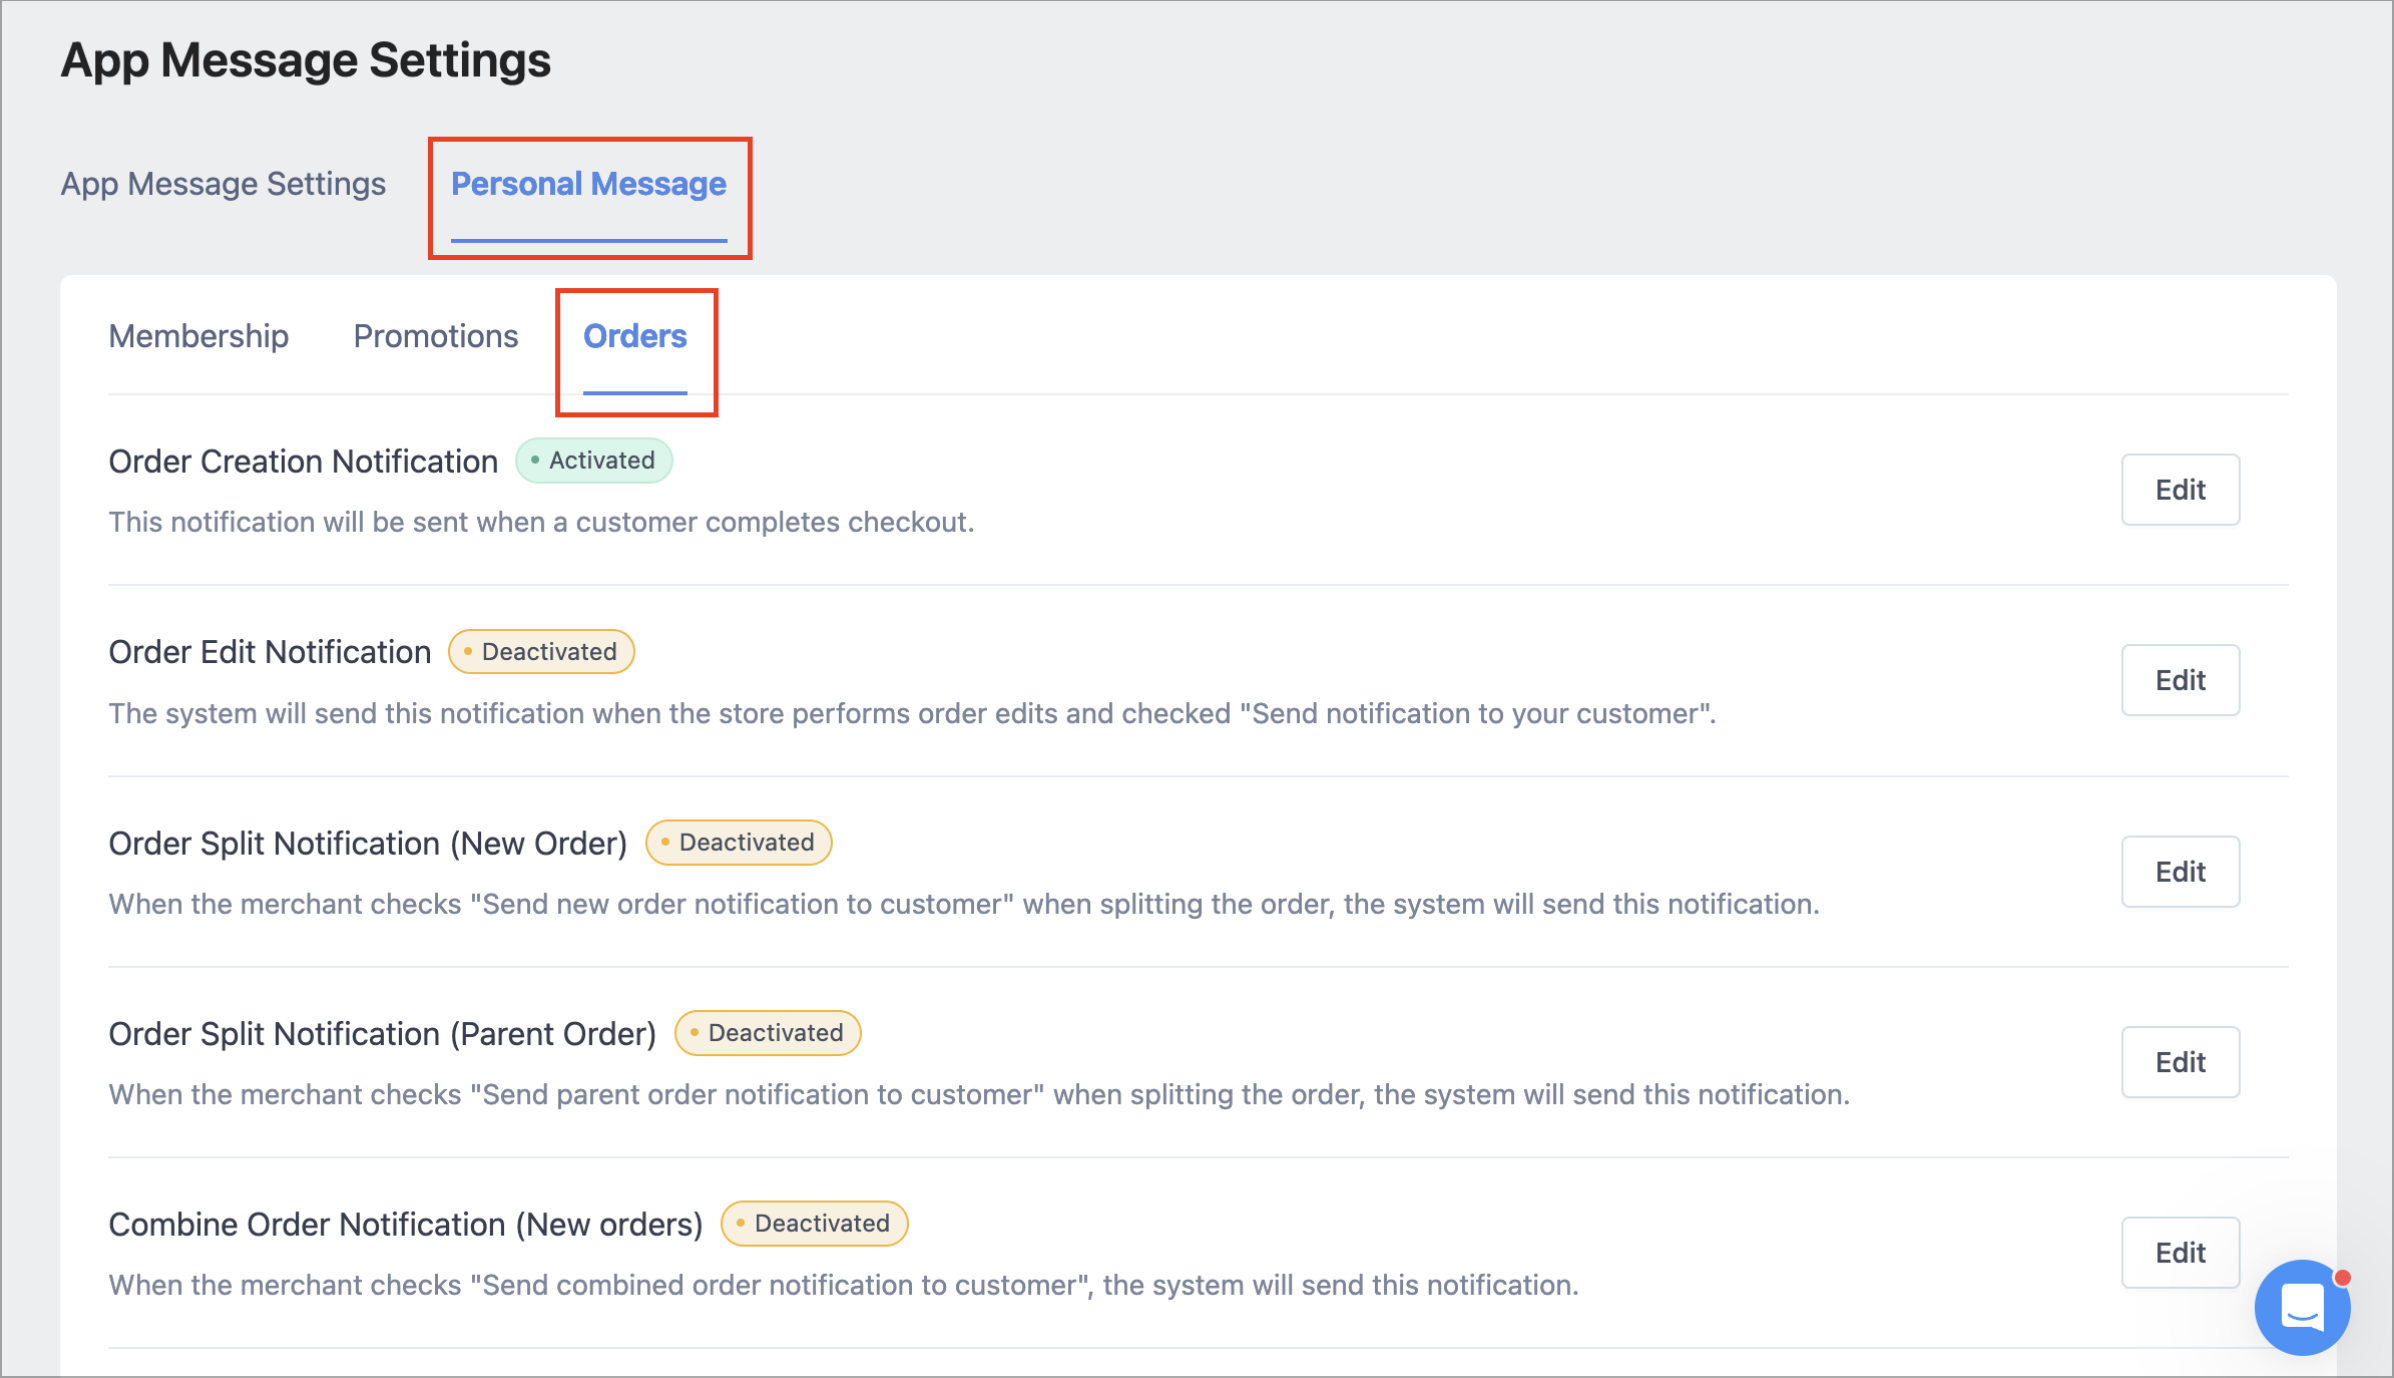Open the Membership sub-tab
The width and height of the screenshot is (2394, 1378).
(199, 336)
